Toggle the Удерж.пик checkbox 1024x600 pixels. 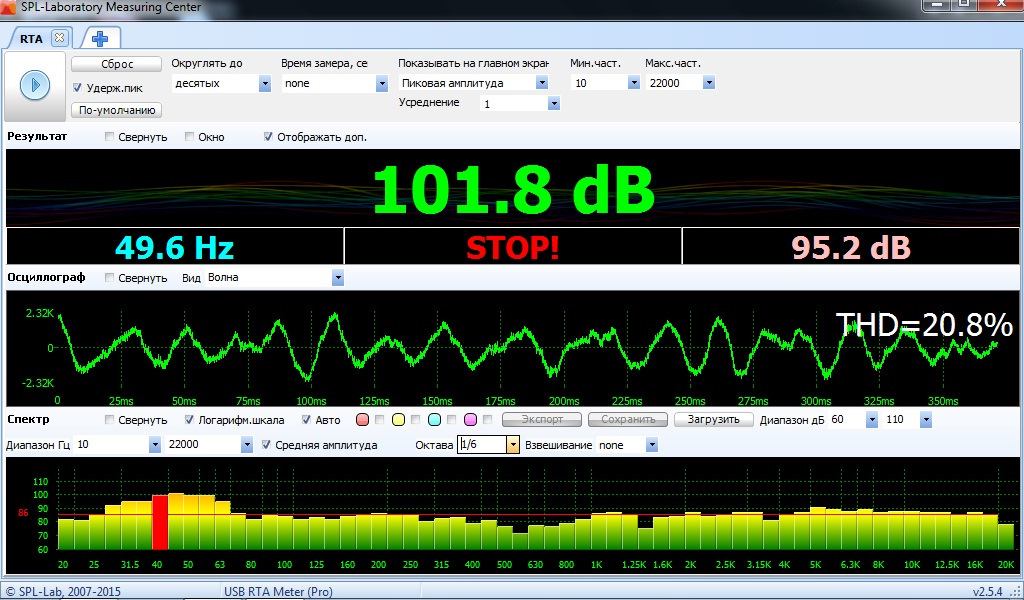78,88
